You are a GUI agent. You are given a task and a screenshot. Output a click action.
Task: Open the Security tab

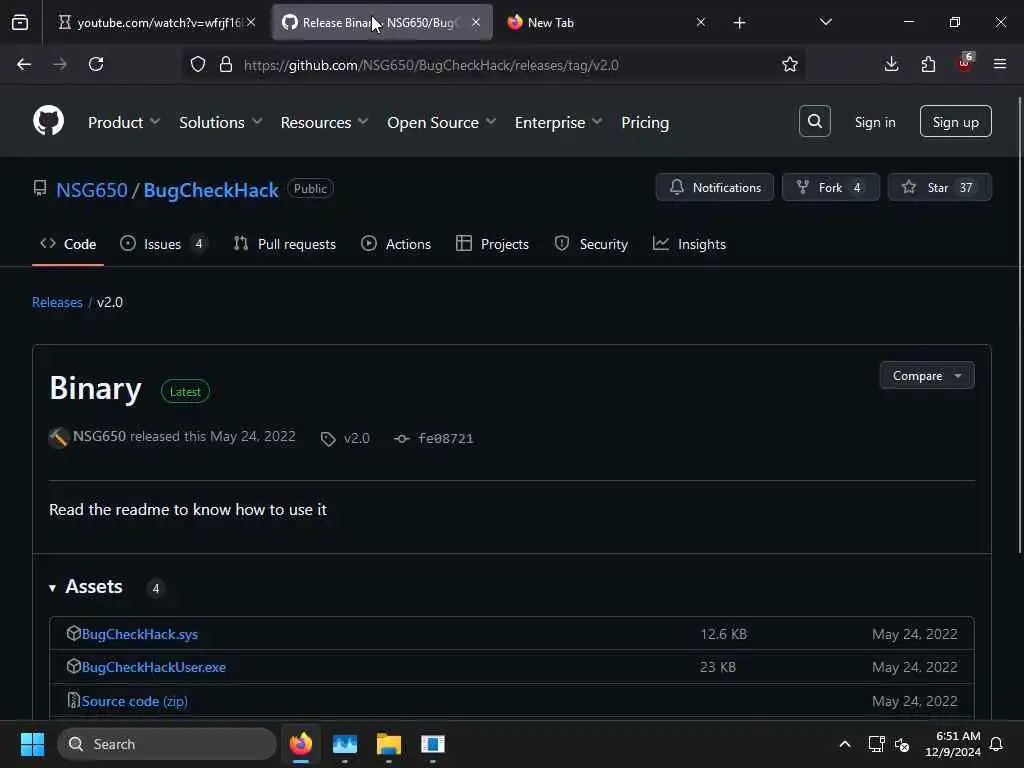pos(591,244)
